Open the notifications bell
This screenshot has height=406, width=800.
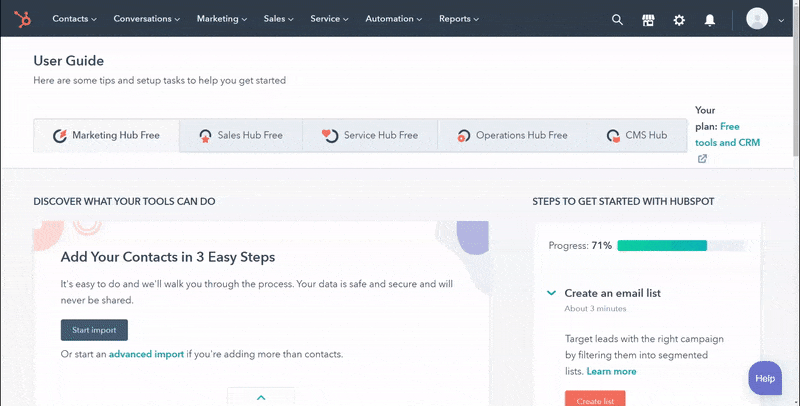[710, 20]
